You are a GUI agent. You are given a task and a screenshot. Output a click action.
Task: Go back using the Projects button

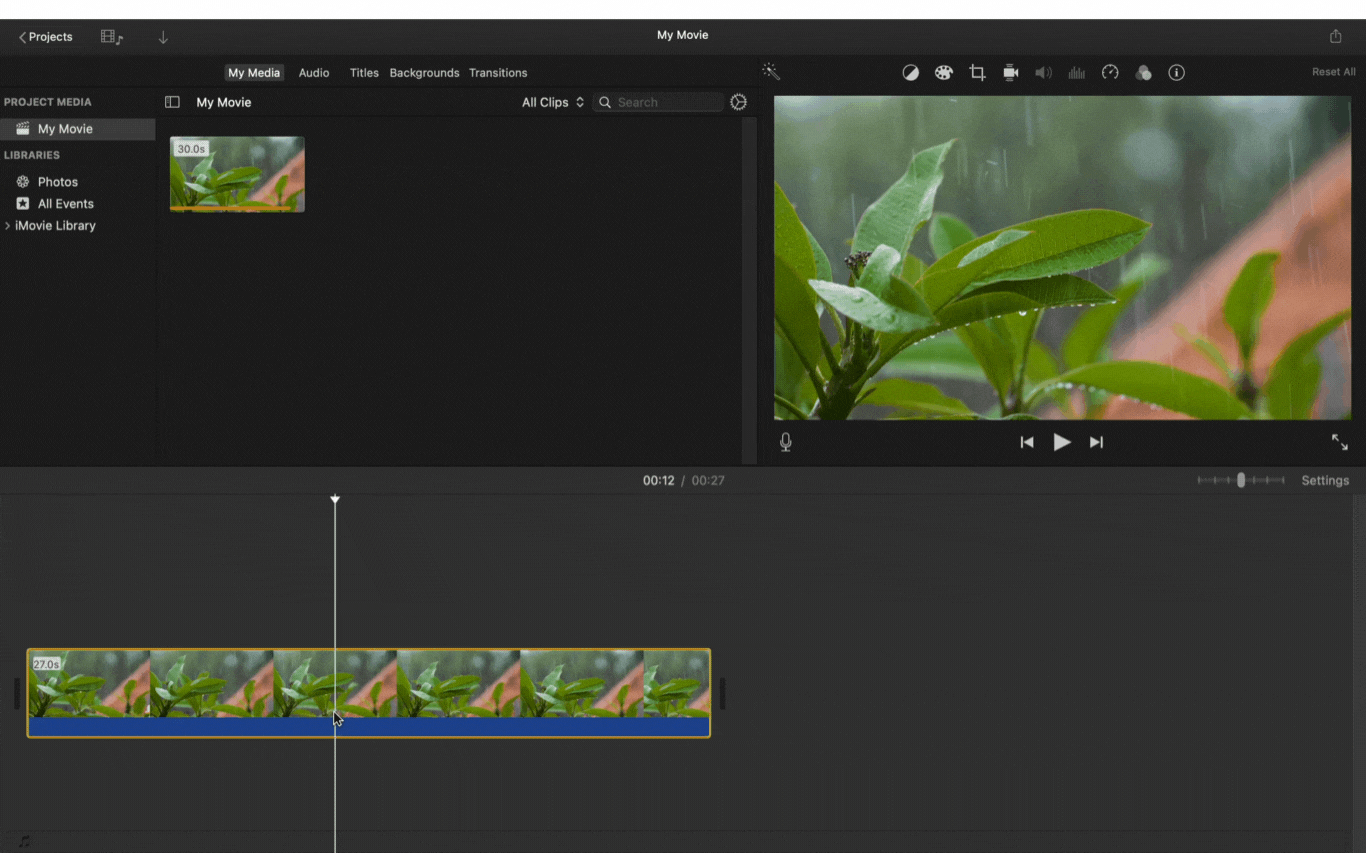[44, 36]
